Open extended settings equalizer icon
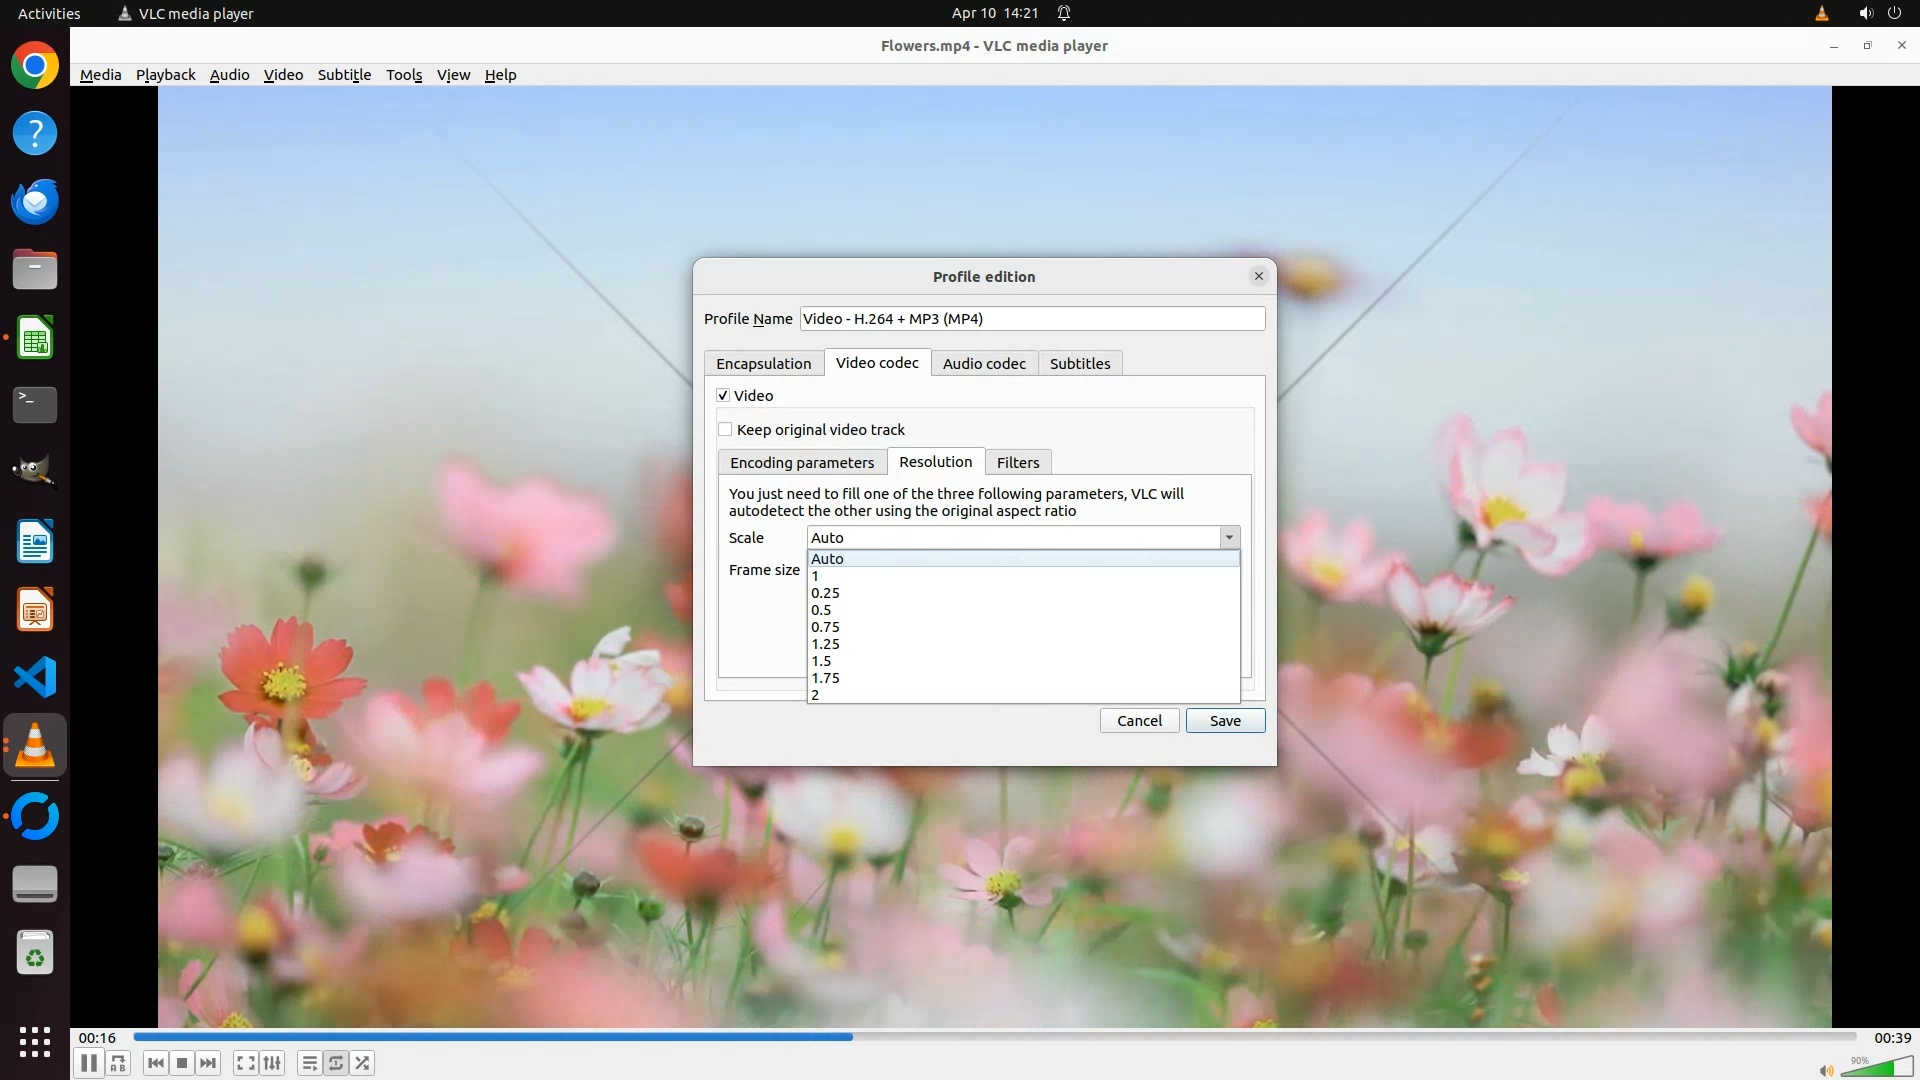This screenshot has width=1920, height=1080. (x=272, y=1063)
